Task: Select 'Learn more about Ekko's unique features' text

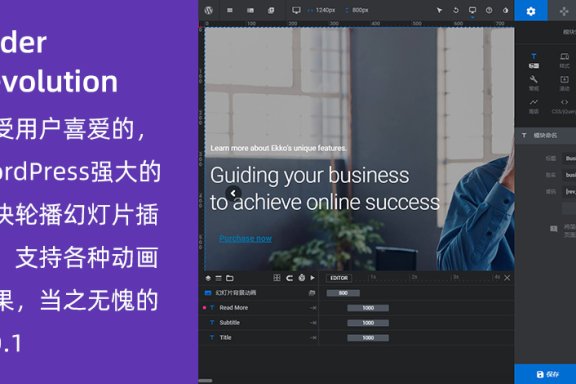Action: click(278, 148)
